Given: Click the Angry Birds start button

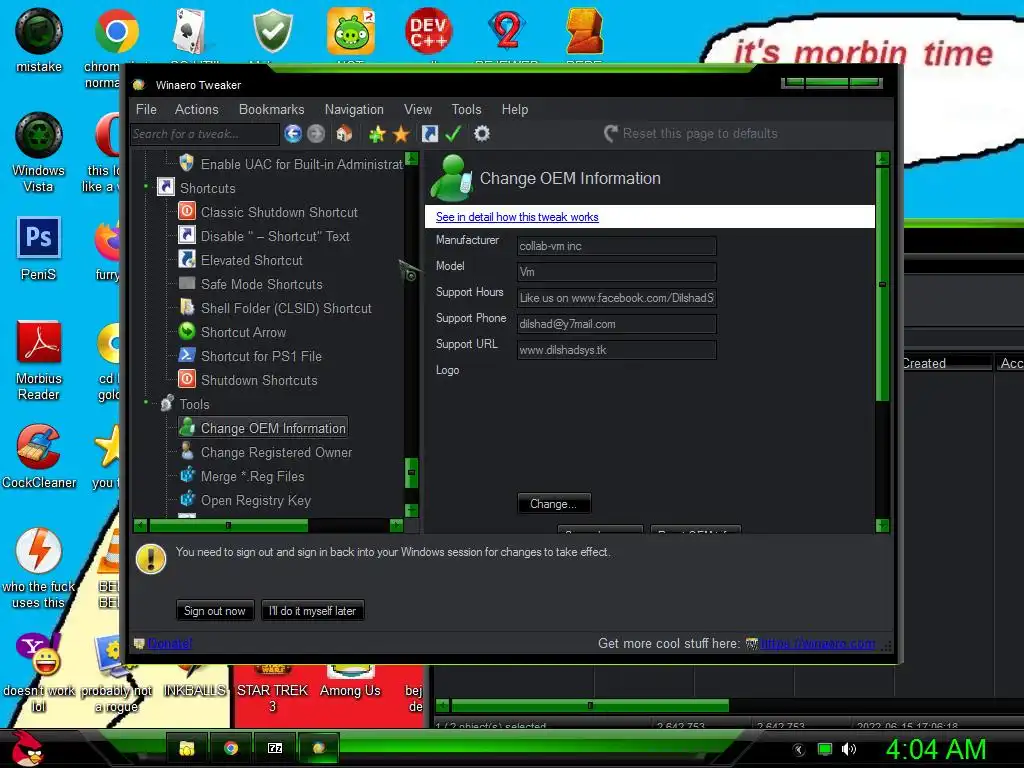Looking at the screenshot, I should point(25,747).
